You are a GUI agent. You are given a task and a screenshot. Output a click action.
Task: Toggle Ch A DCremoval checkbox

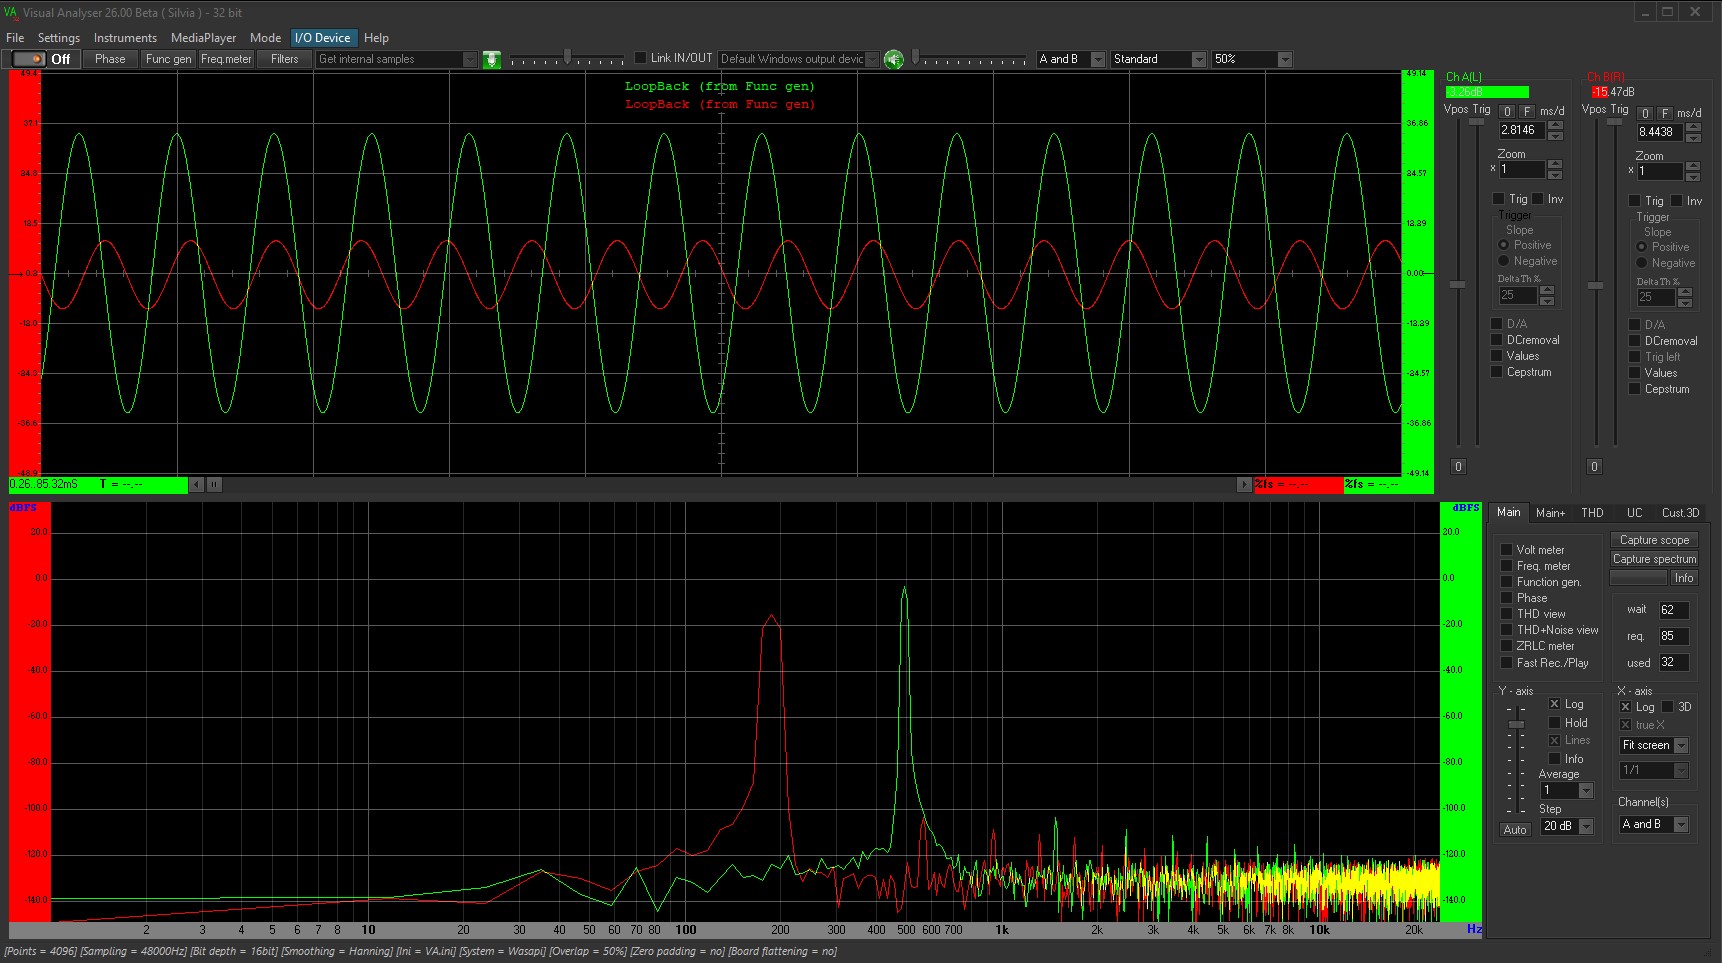[1497, 340]
